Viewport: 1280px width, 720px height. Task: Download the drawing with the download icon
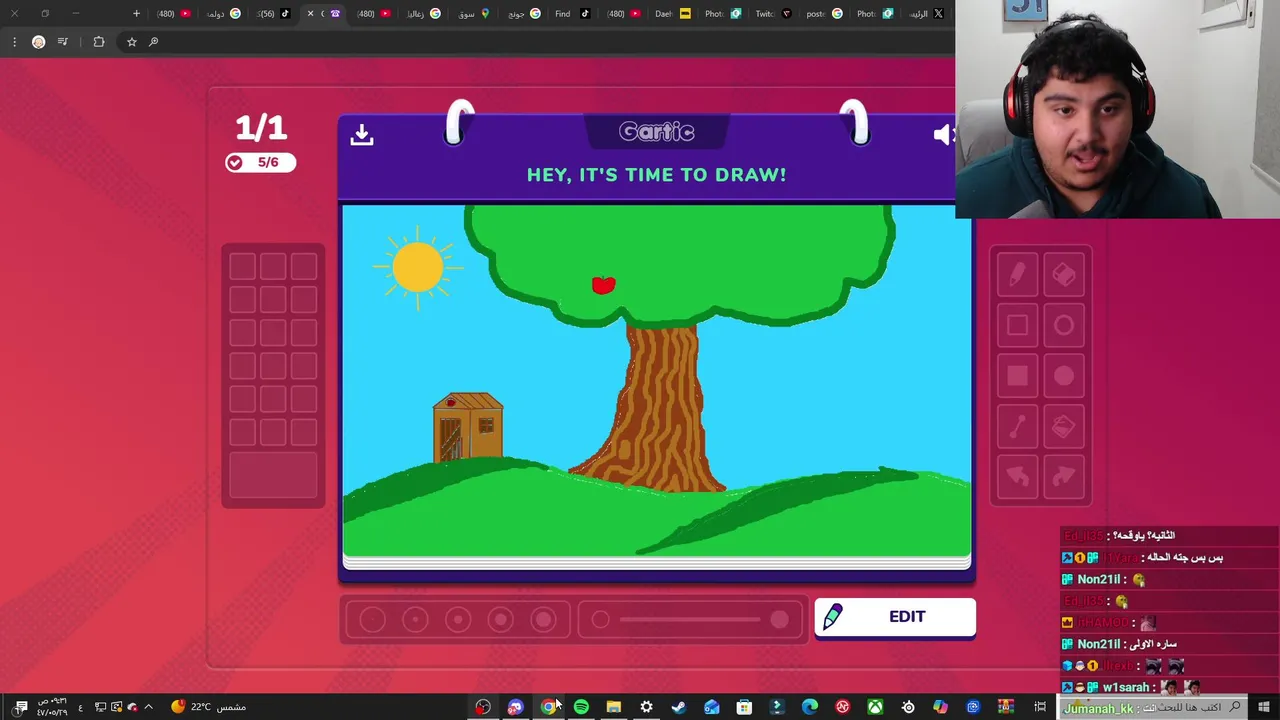point(362,134)
